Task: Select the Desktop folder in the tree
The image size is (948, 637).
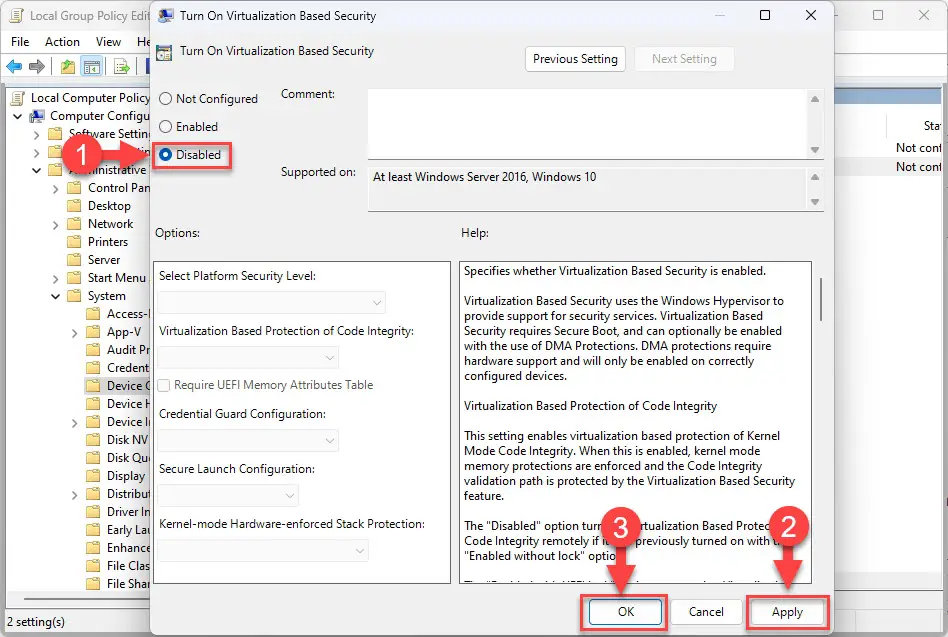Action: click(109, 206)
